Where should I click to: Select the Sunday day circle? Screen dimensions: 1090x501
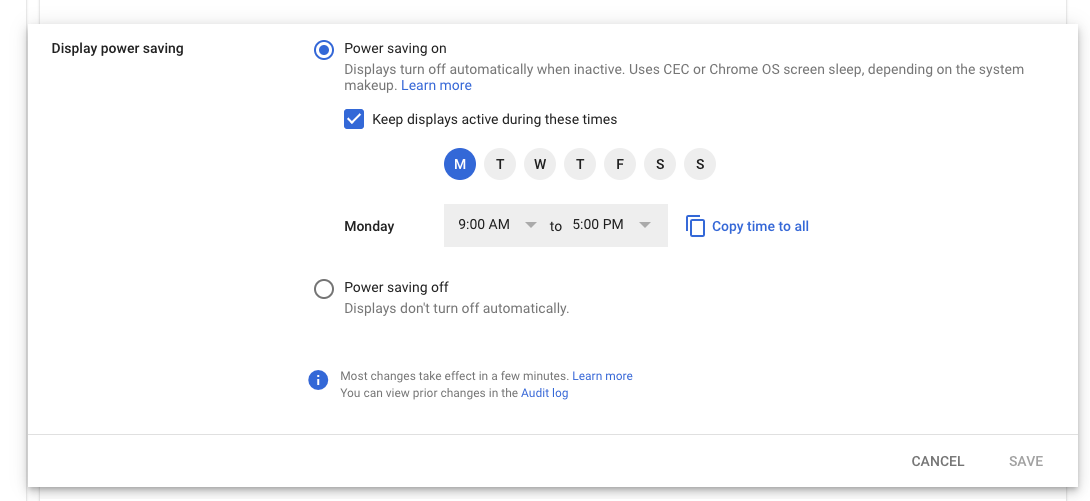point(700,165)
